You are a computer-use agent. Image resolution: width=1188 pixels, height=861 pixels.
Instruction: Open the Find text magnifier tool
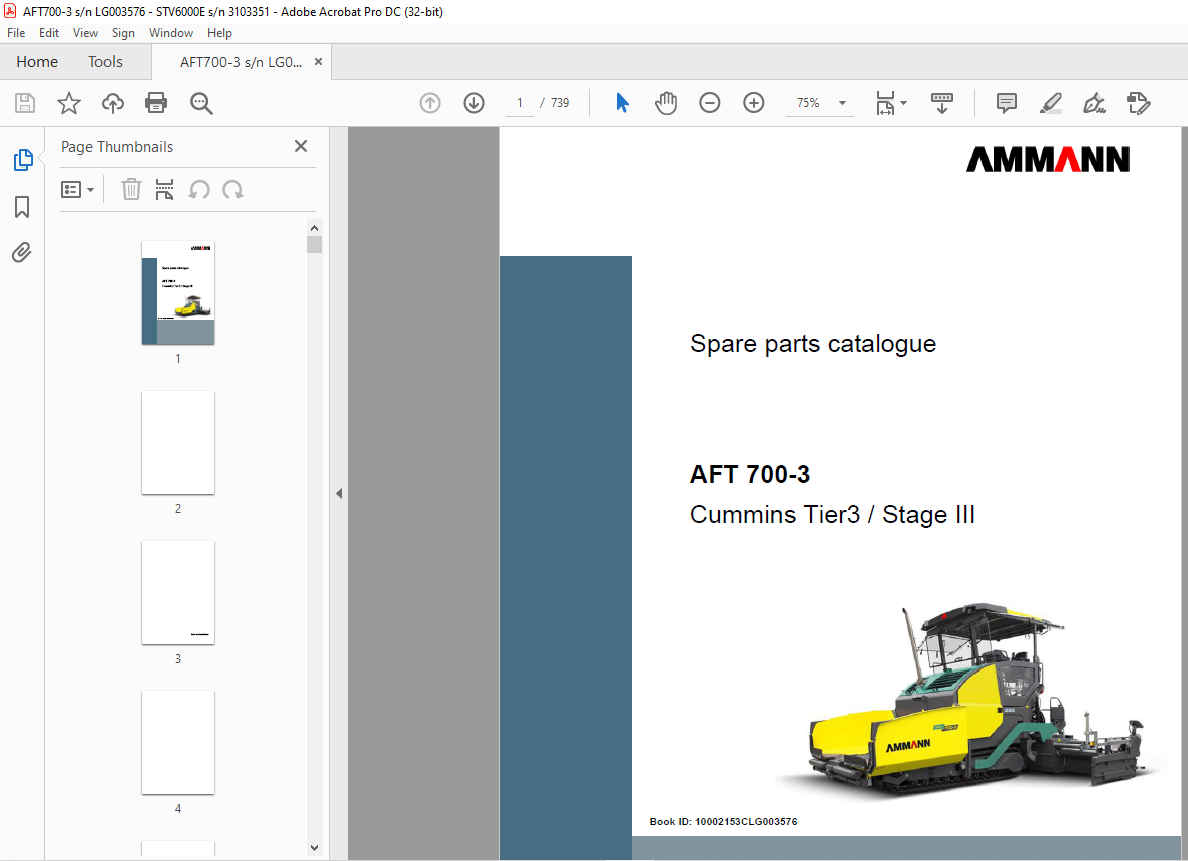(201, 103)
